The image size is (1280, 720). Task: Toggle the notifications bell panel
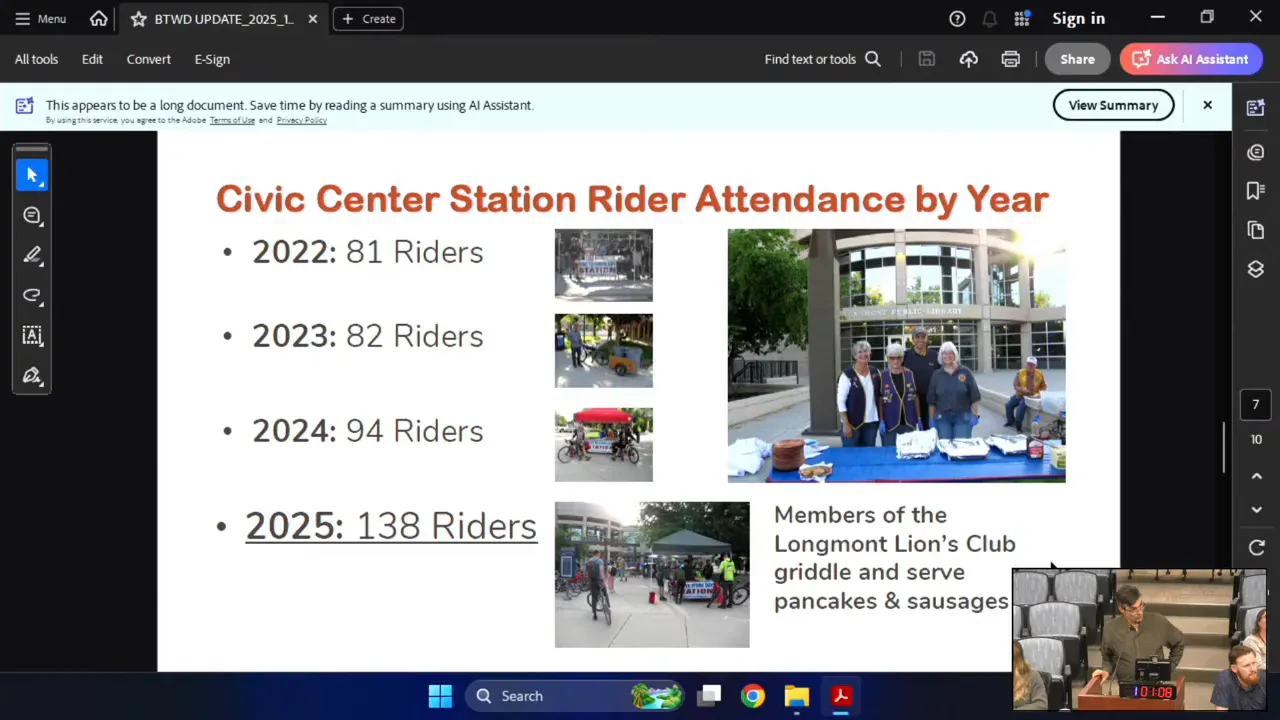click(x=990, y=18)
